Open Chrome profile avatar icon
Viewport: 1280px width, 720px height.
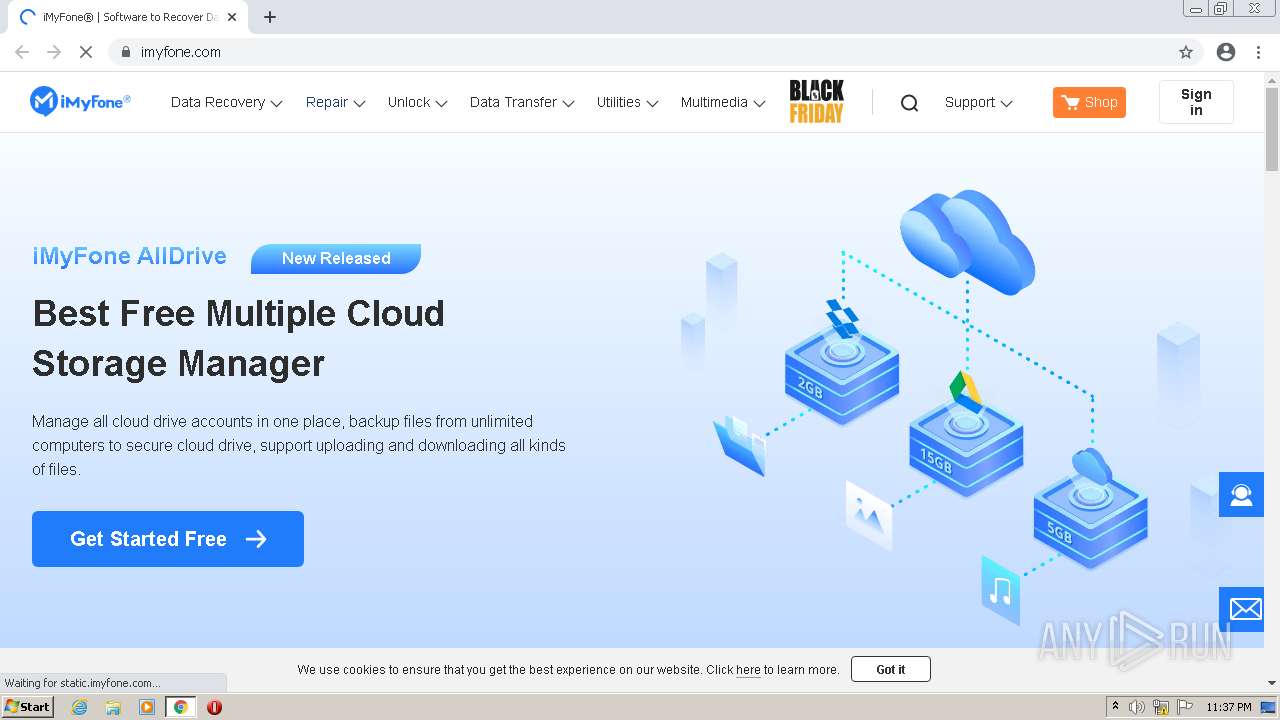click(x=1226, y=52)
